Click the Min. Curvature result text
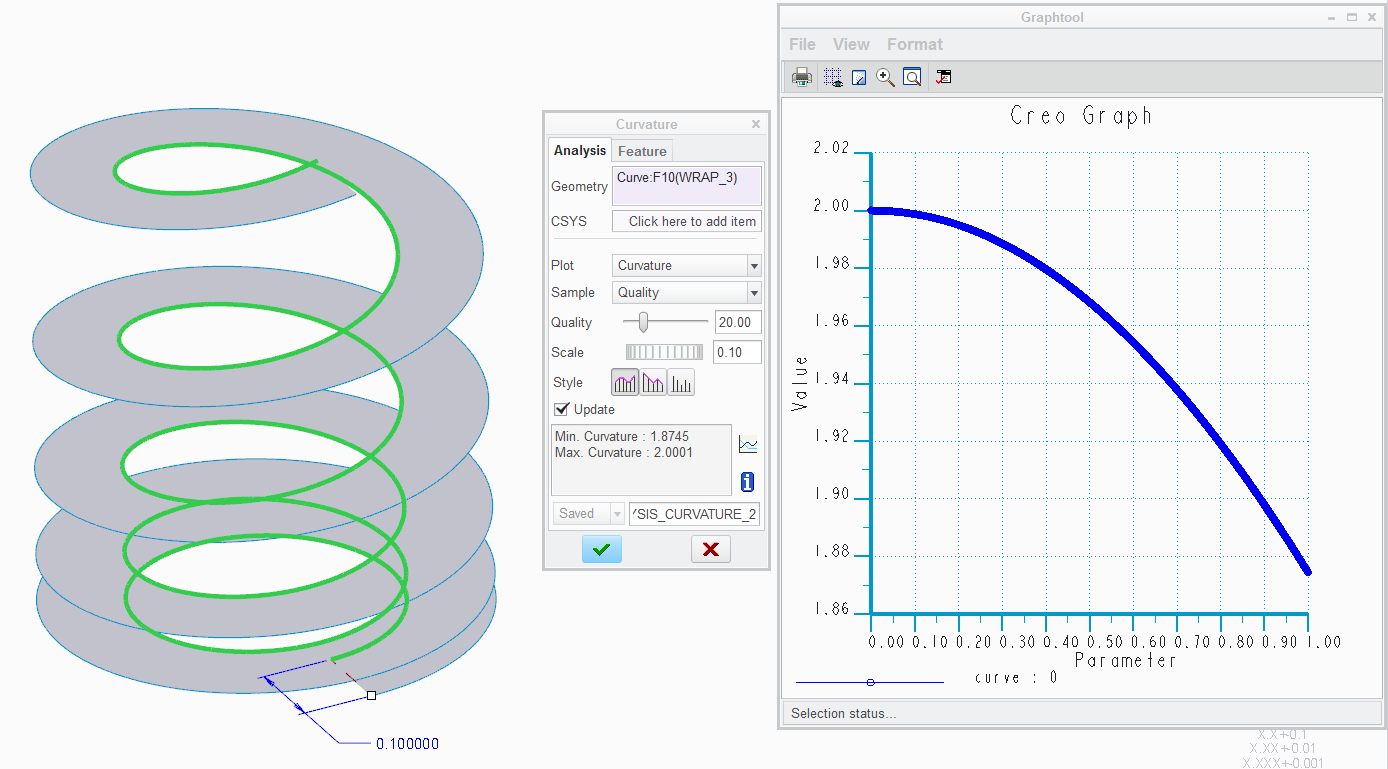This screenshot has height=769, width=1388. 621,436
